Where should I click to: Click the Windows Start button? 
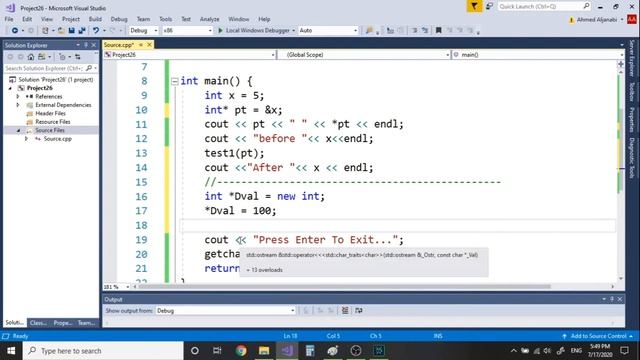point(11,351)
